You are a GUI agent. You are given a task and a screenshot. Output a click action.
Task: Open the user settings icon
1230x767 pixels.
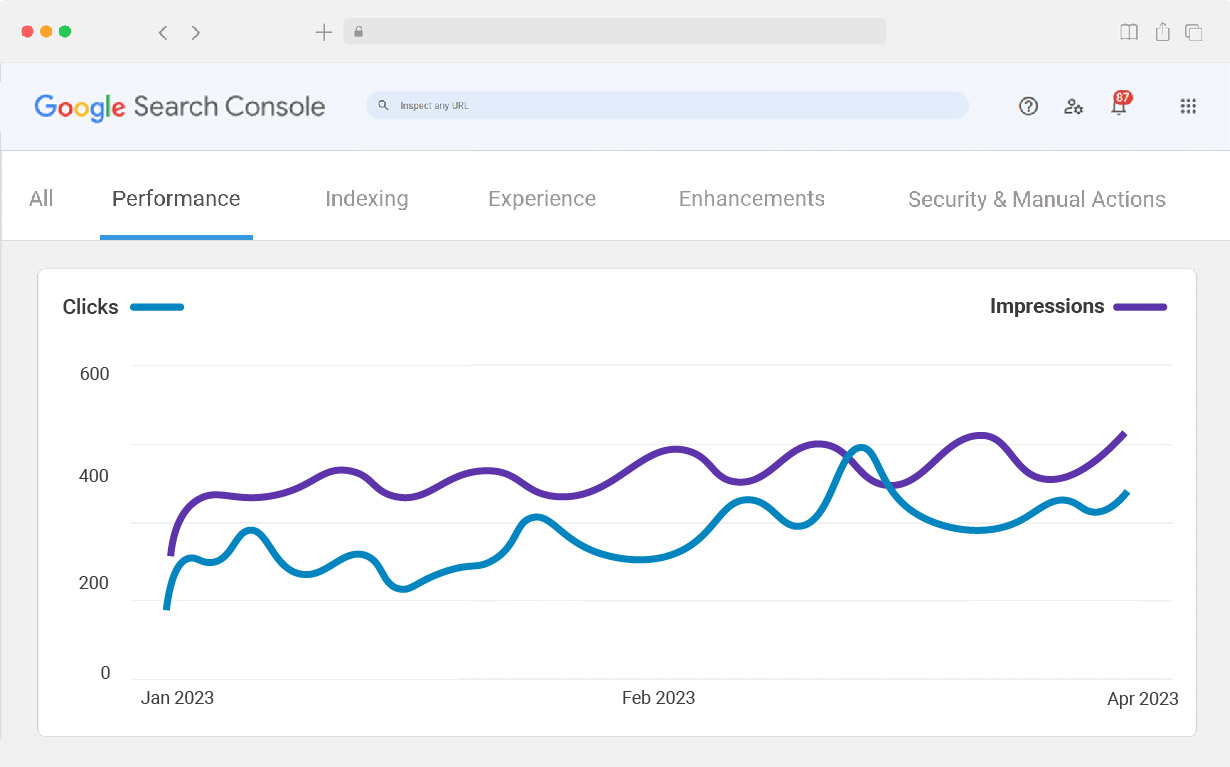(1073, 106)
